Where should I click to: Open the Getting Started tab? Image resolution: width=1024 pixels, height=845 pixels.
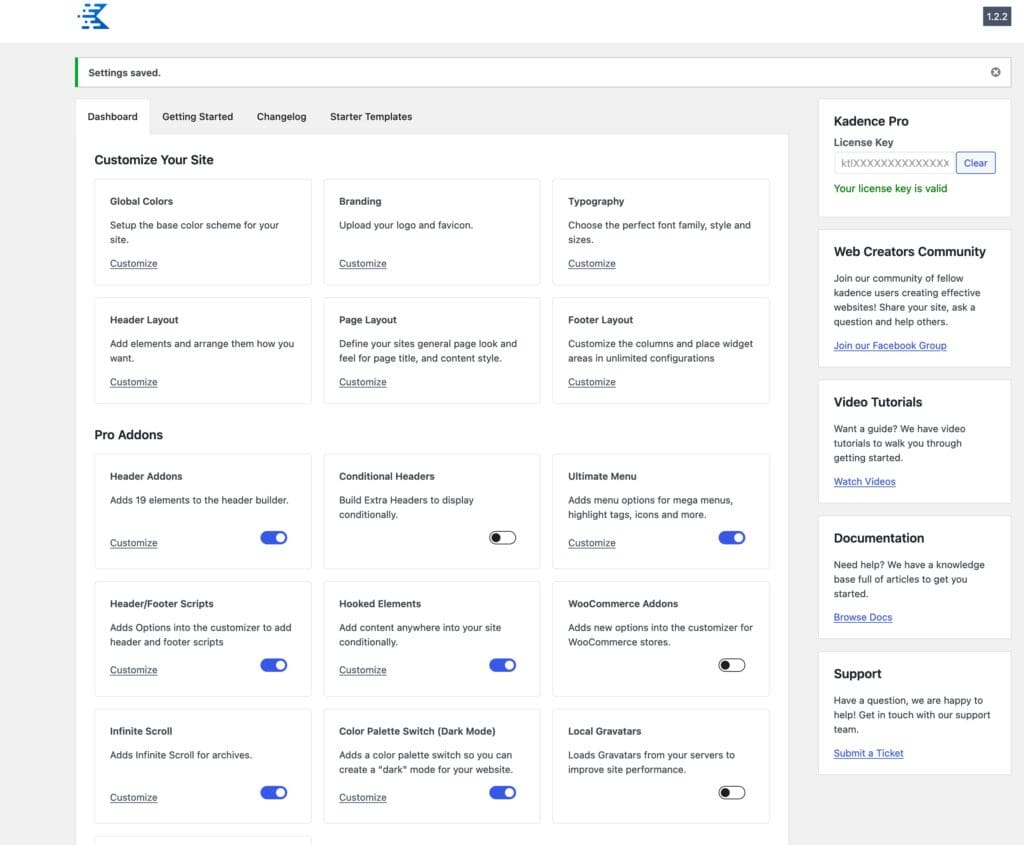click(x=197, y=116)
